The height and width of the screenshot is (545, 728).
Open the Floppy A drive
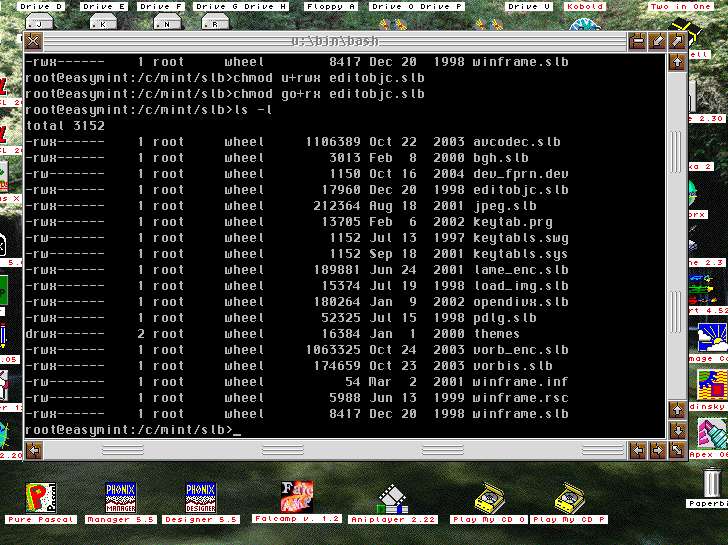[x=333, y=7]
